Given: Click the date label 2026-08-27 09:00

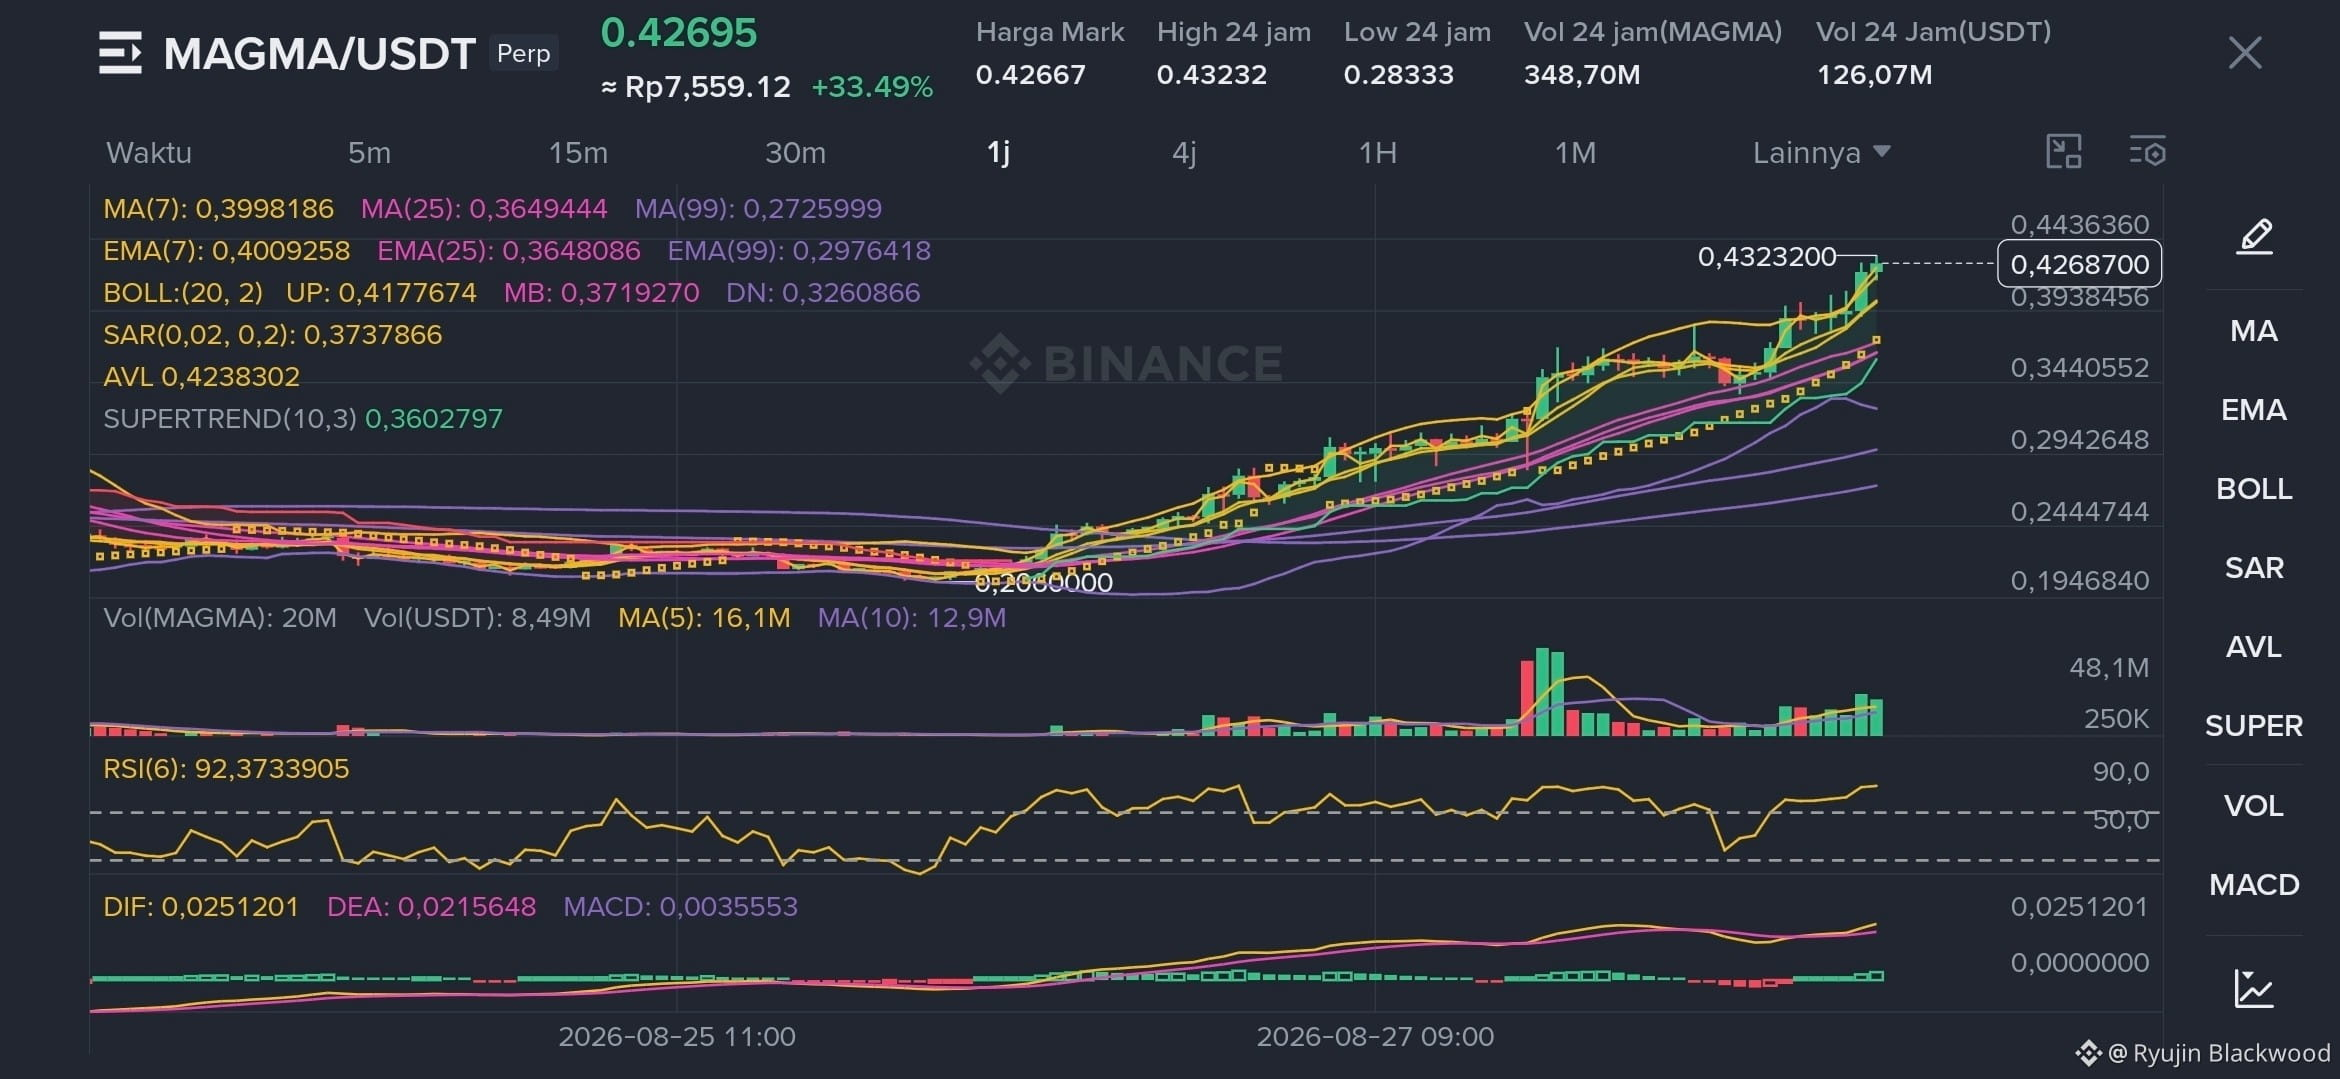Looking at the screenshot, I should pyautogui.click(x=1375, y=1037).
